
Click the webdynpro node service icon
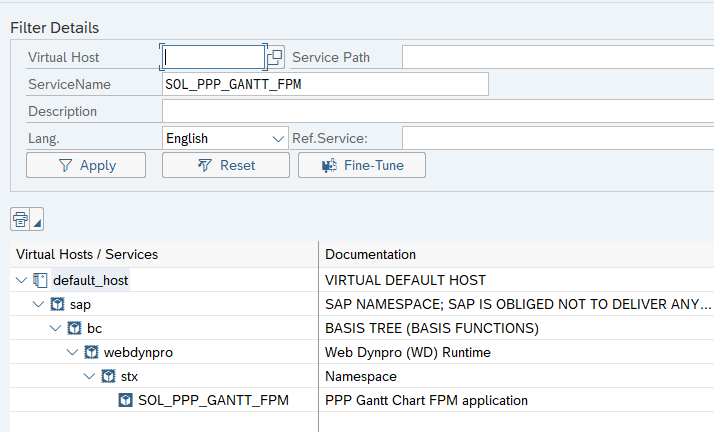pyautogui.click(x=91, y=352)
